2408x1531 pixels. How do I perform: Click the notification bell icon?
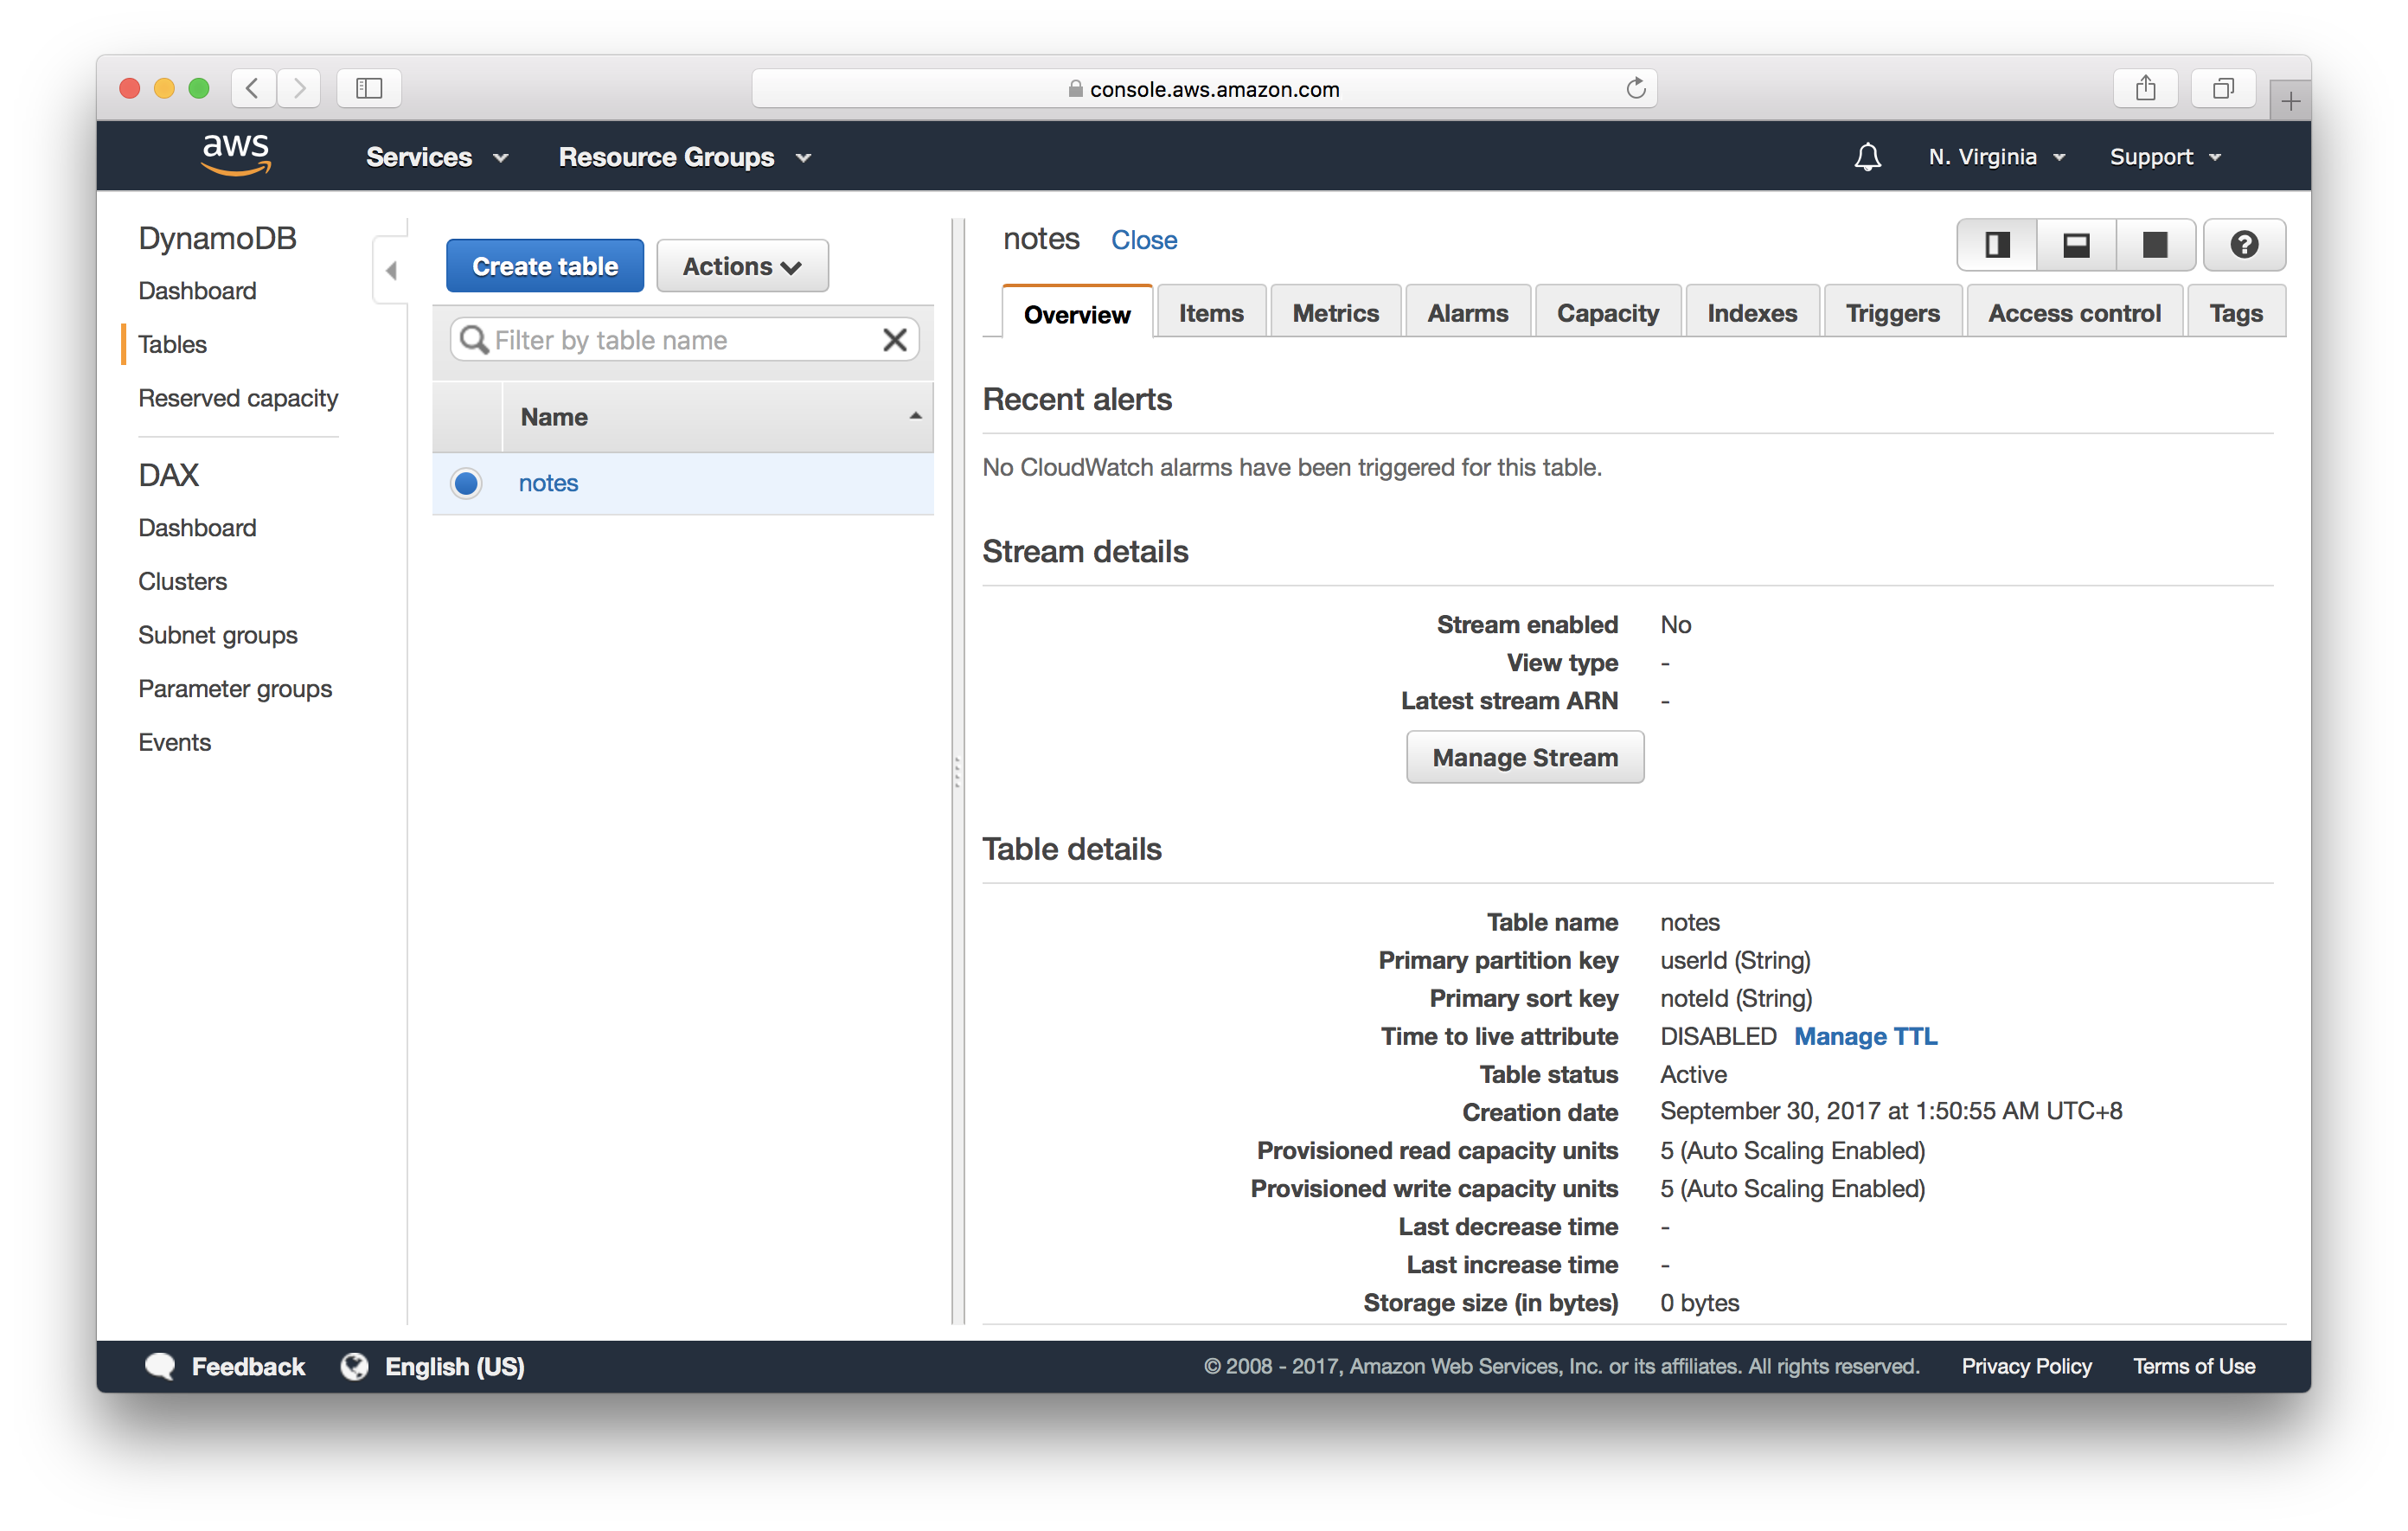[x=1867, y=157]
